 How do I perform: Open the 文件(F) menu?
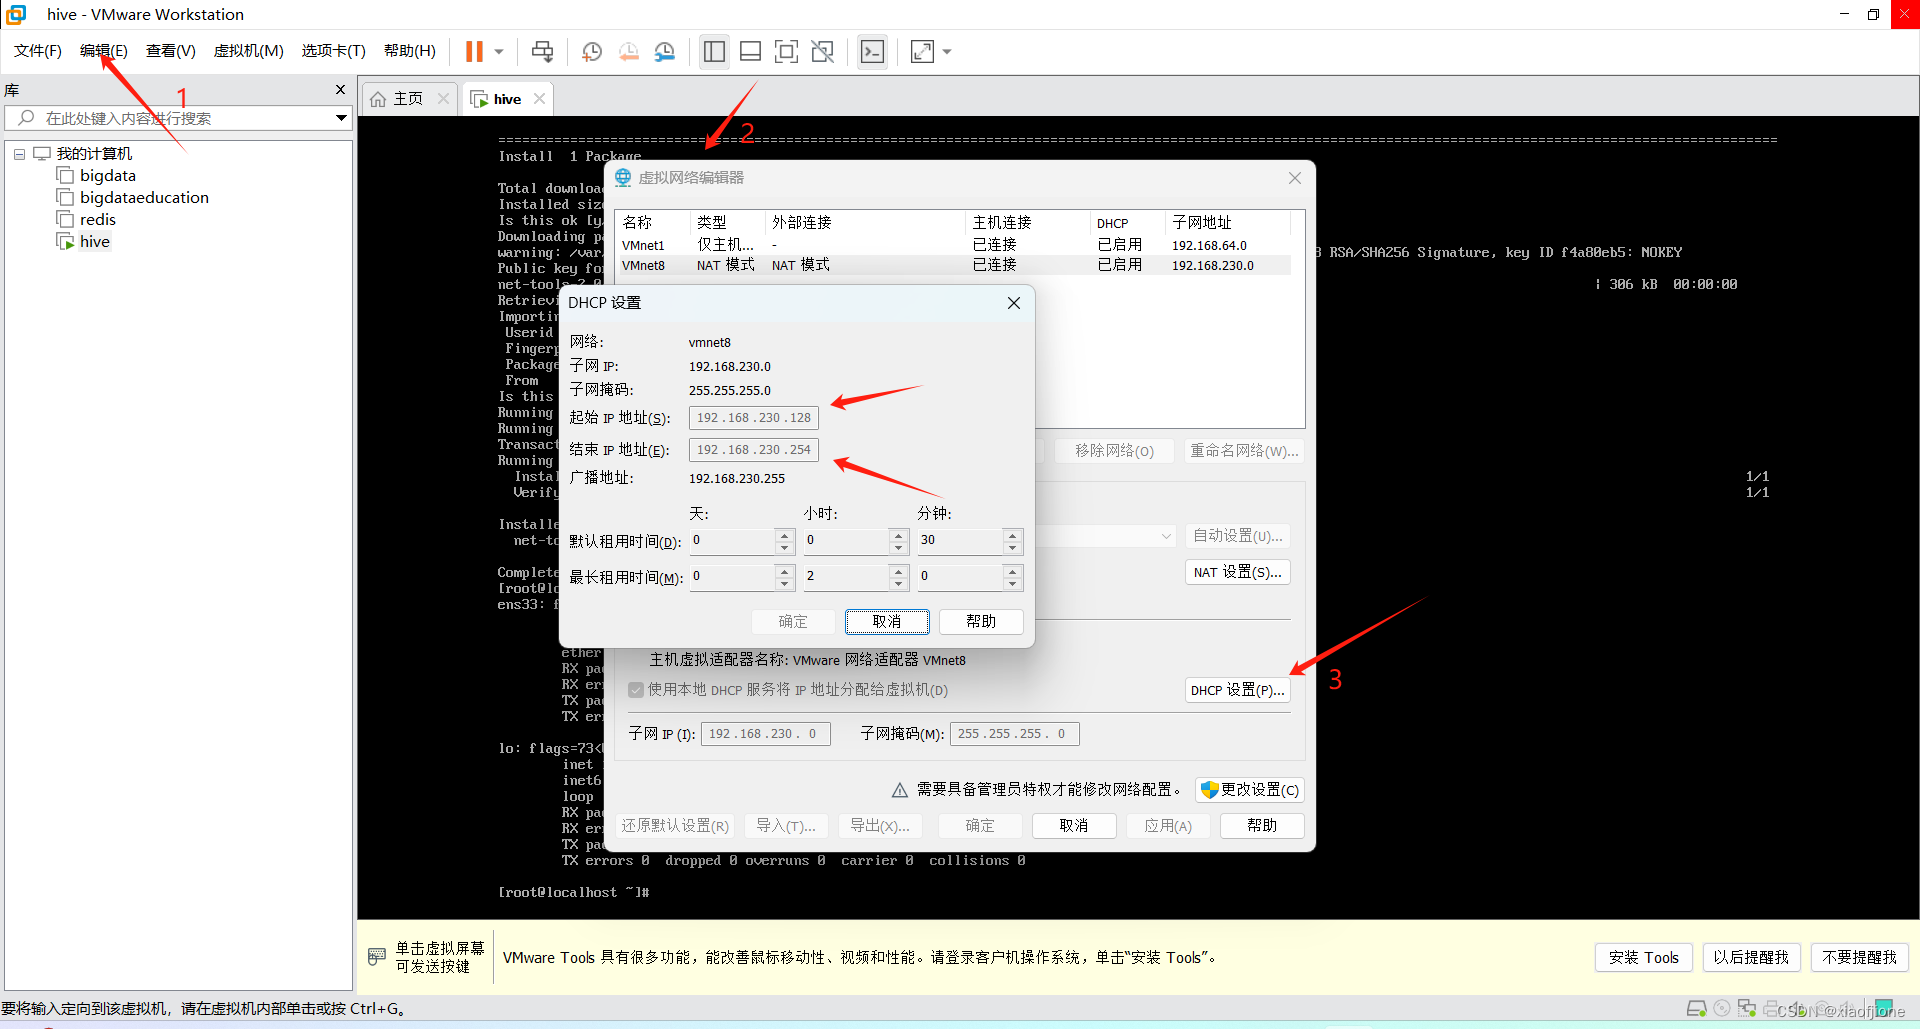38,51
